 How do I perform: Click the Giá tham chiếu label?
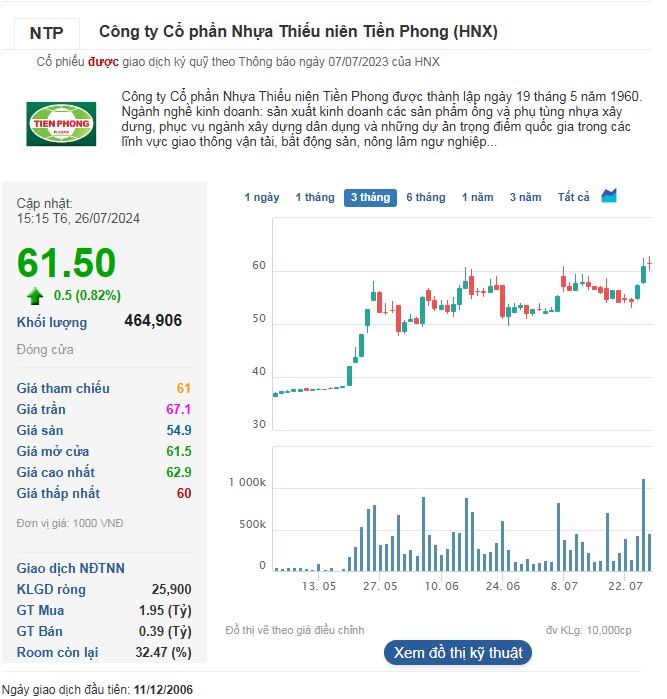click(x=63, y=388)
